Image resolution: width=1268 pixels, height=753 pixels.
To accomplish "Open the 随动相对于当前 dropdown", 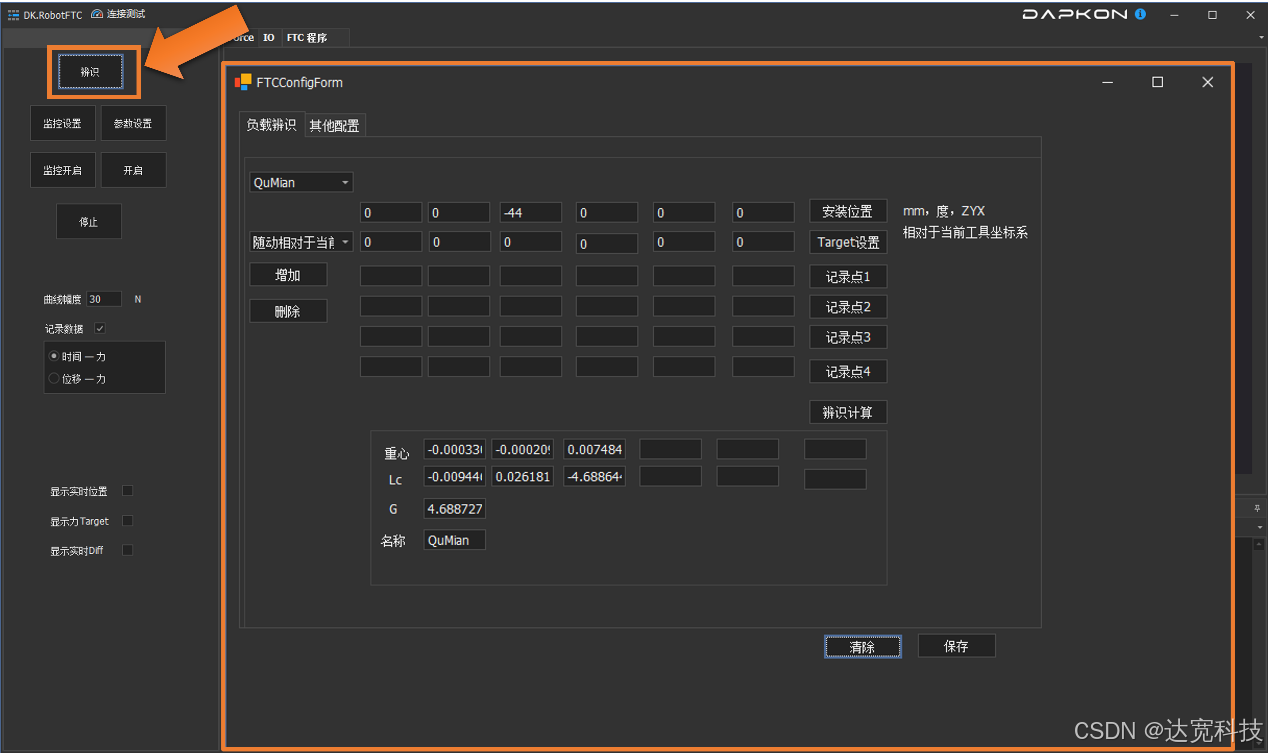I will tap(301, 242).
